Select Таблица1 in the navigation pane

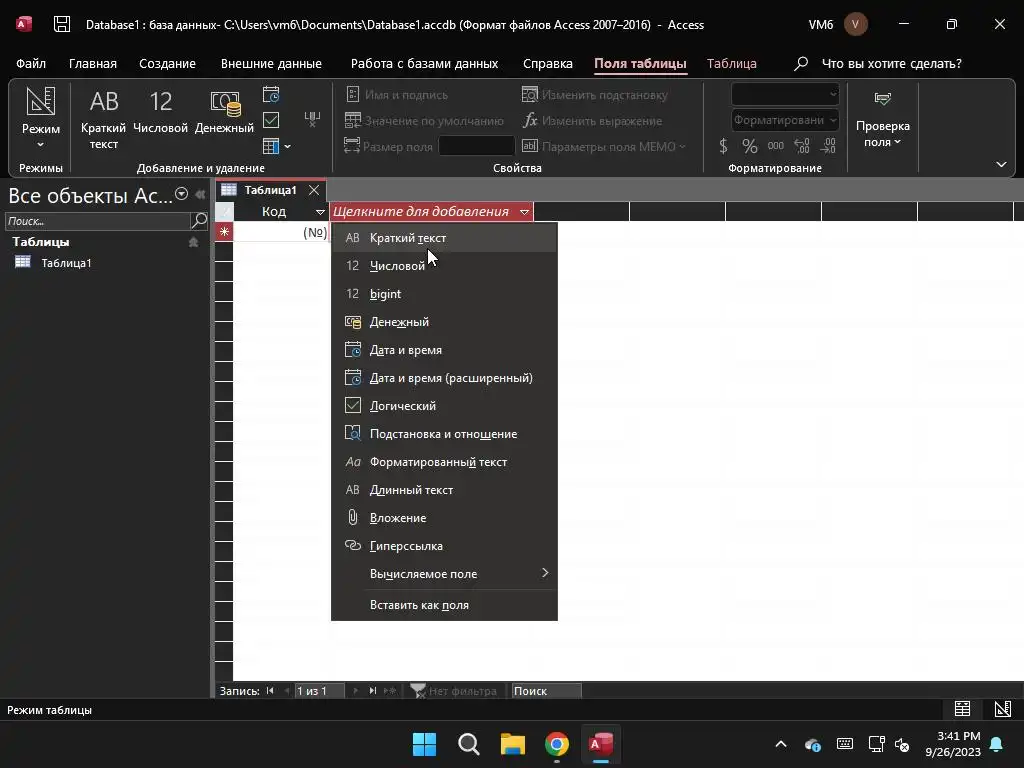click(66, 263)
